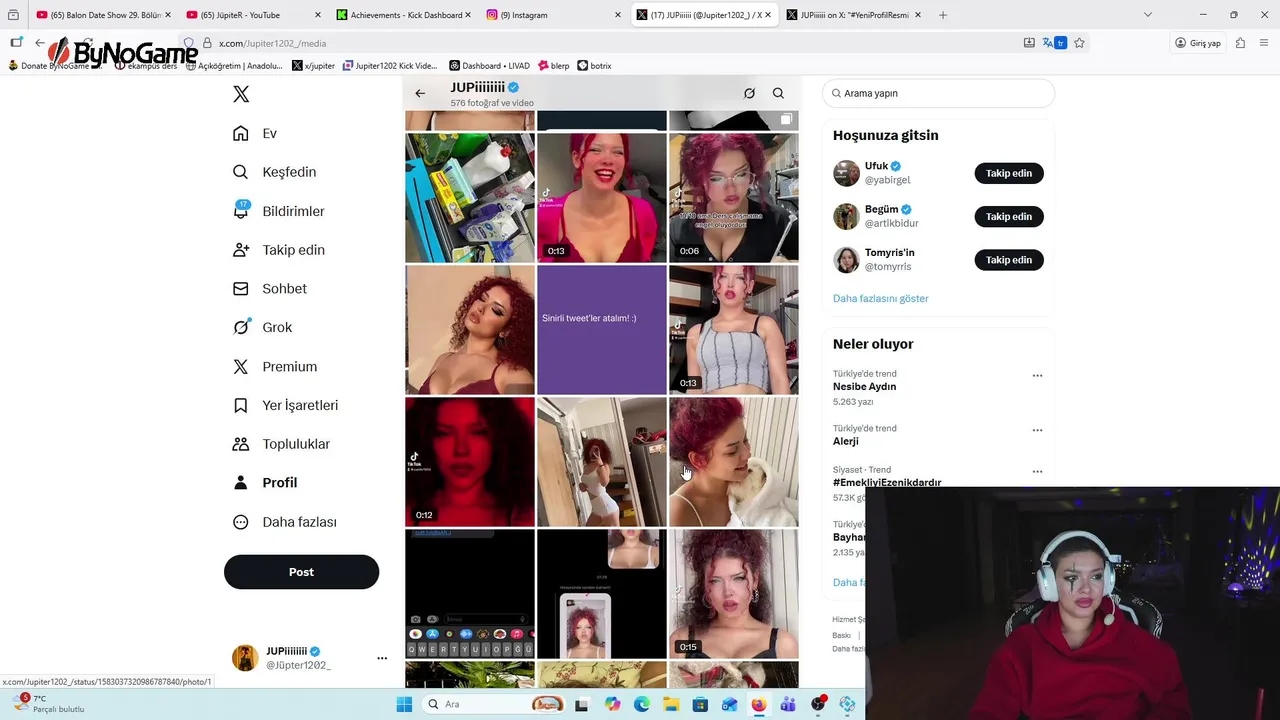
Task: Open more options for #EmekliyiEzenIkdardır trend
Action: point(1037,471)
